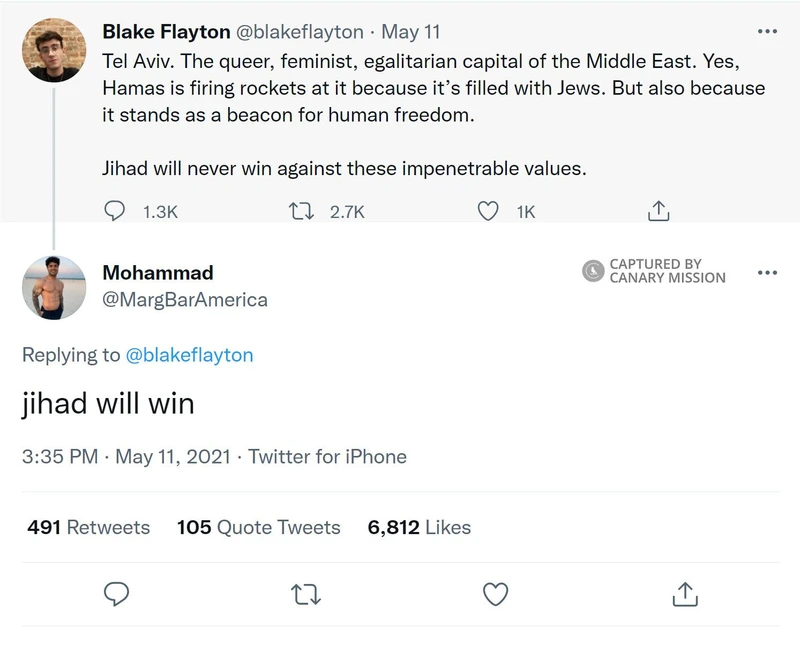Open Blake Flayton's profile picture
This screenshot has height=646, width=800.
pos(55,50)
